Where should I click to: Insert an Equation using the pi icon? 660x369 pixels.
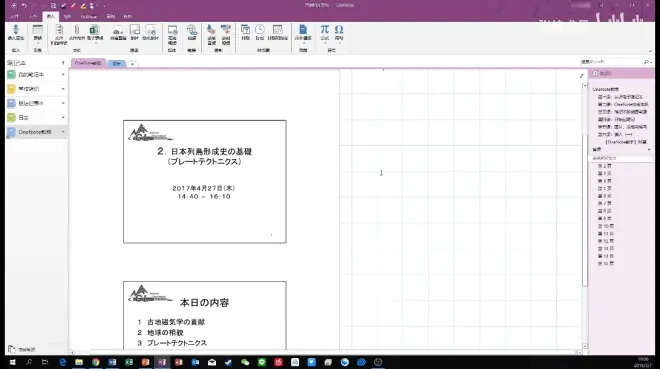(x=325, y=32)
